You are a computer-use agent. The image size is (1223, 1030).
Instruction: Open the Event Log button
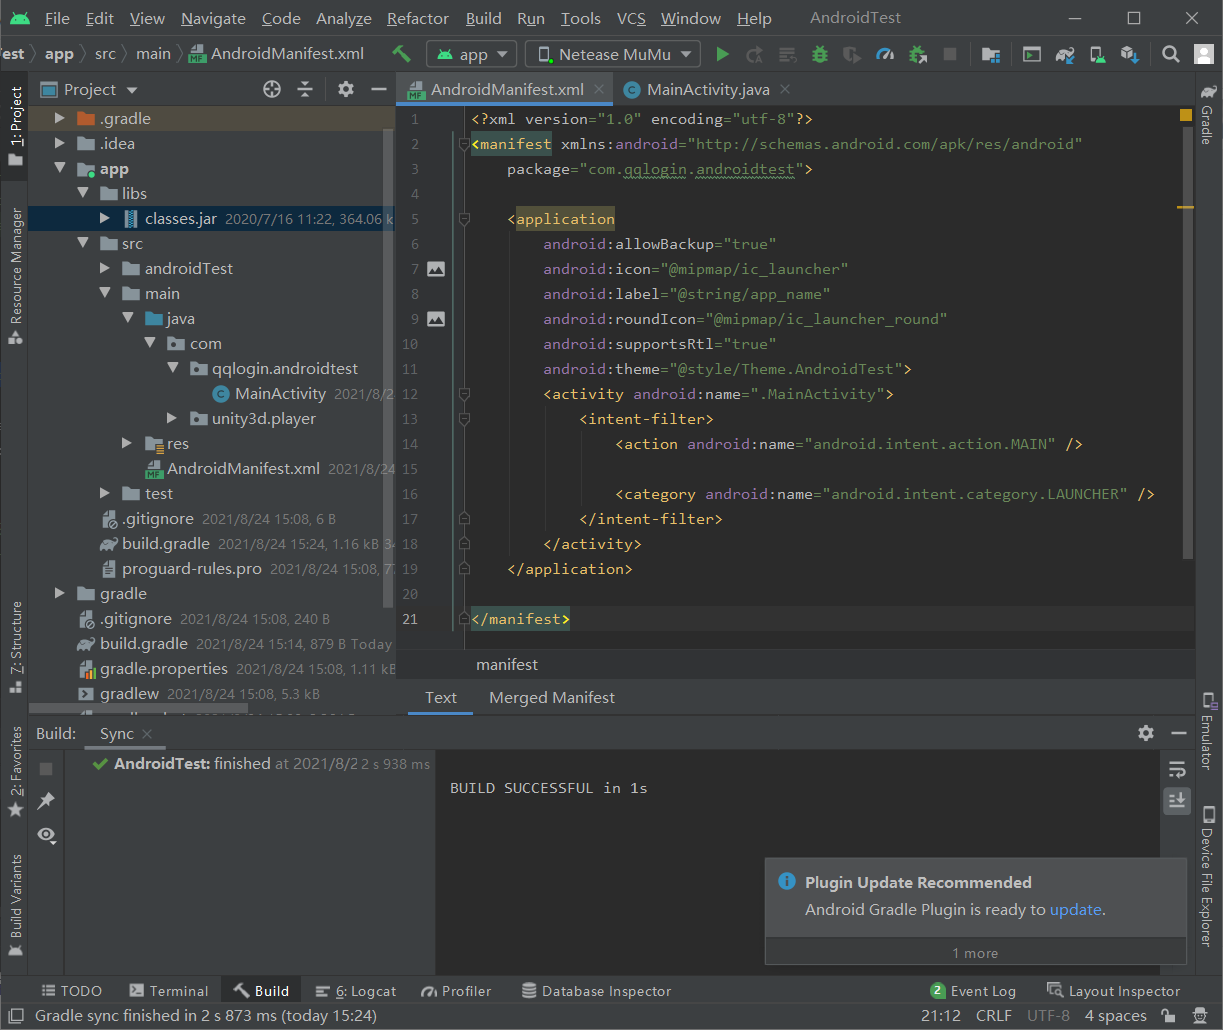973,991
